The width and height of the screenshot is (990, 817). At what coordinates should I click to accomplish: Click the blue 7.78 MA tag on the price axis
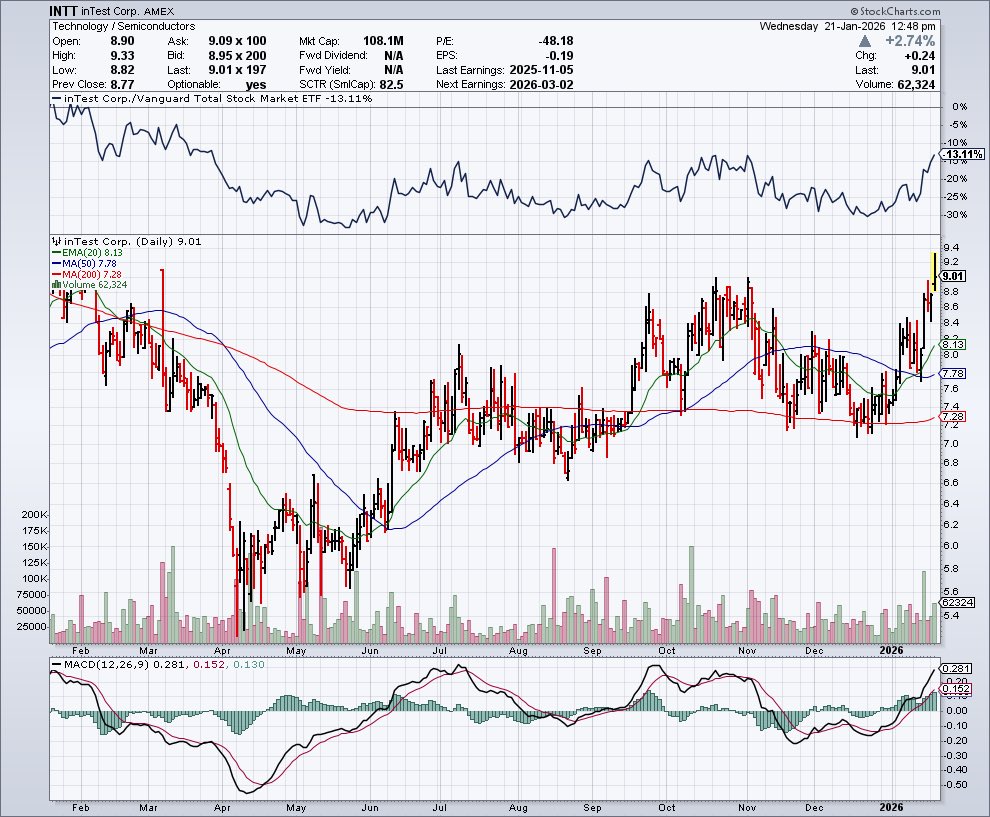tap(953, 374)
